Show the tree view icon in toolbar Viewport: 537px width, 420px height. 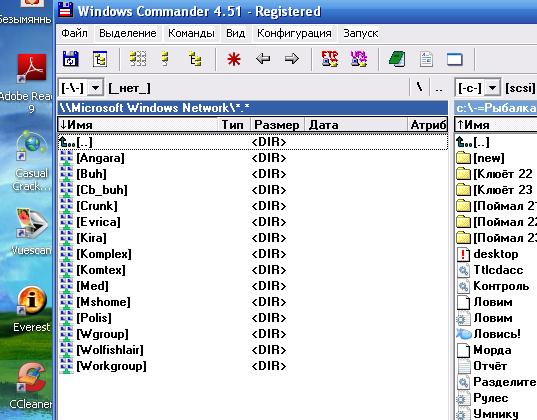point(195,59)
